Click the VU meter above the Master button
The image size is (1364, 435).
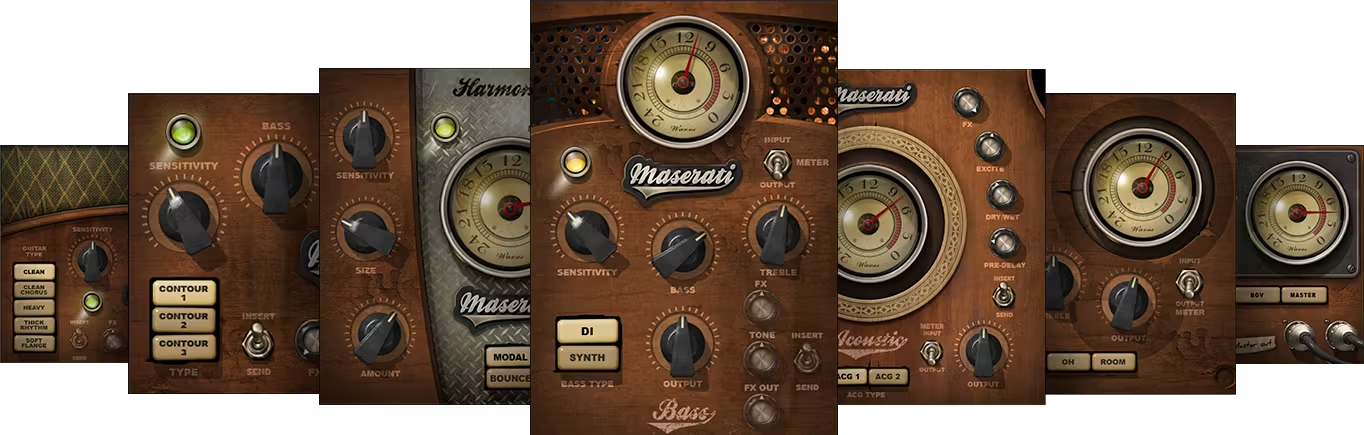1289,211
